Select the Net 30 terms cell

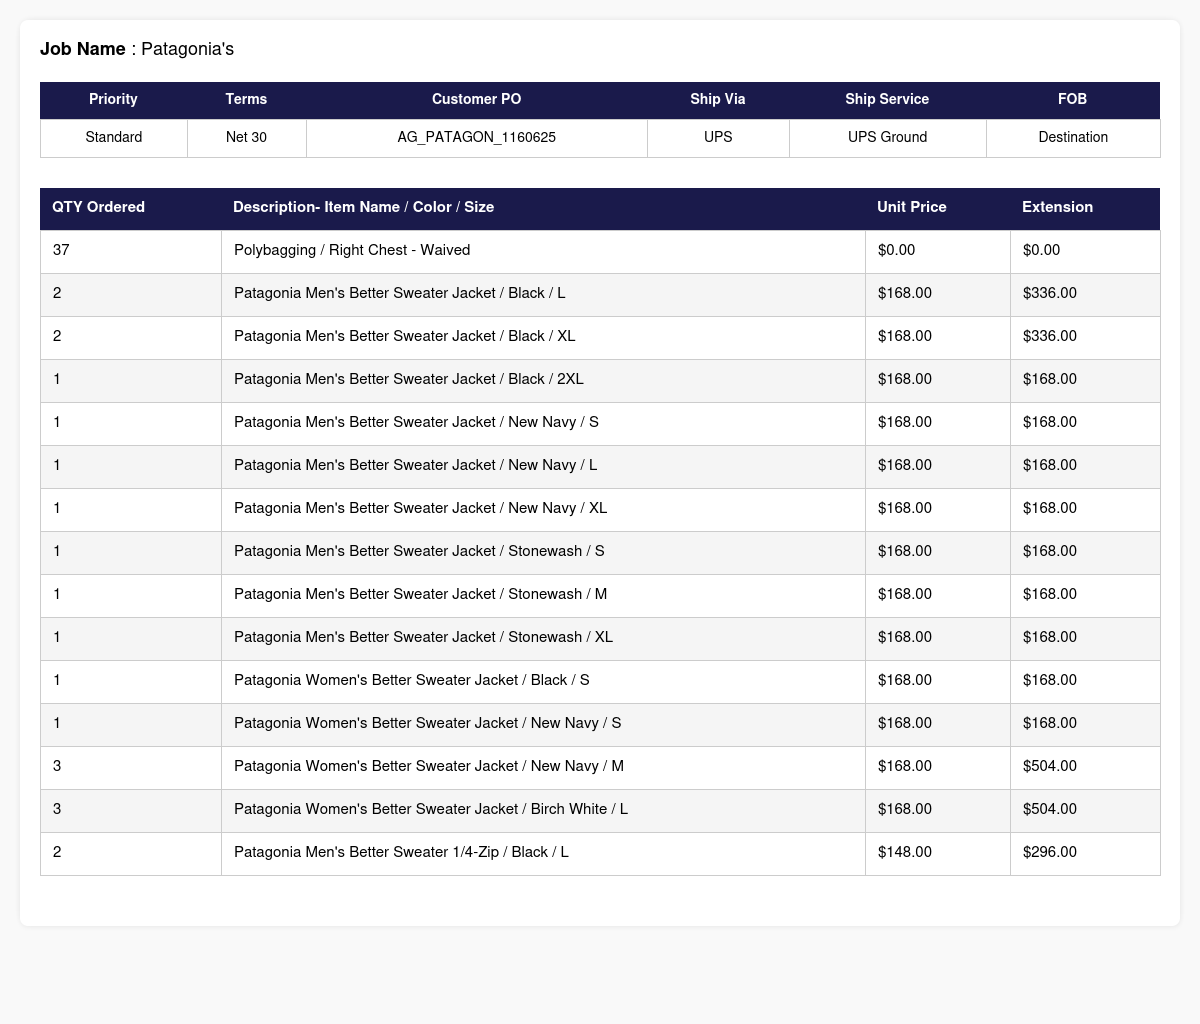point(246,138)
